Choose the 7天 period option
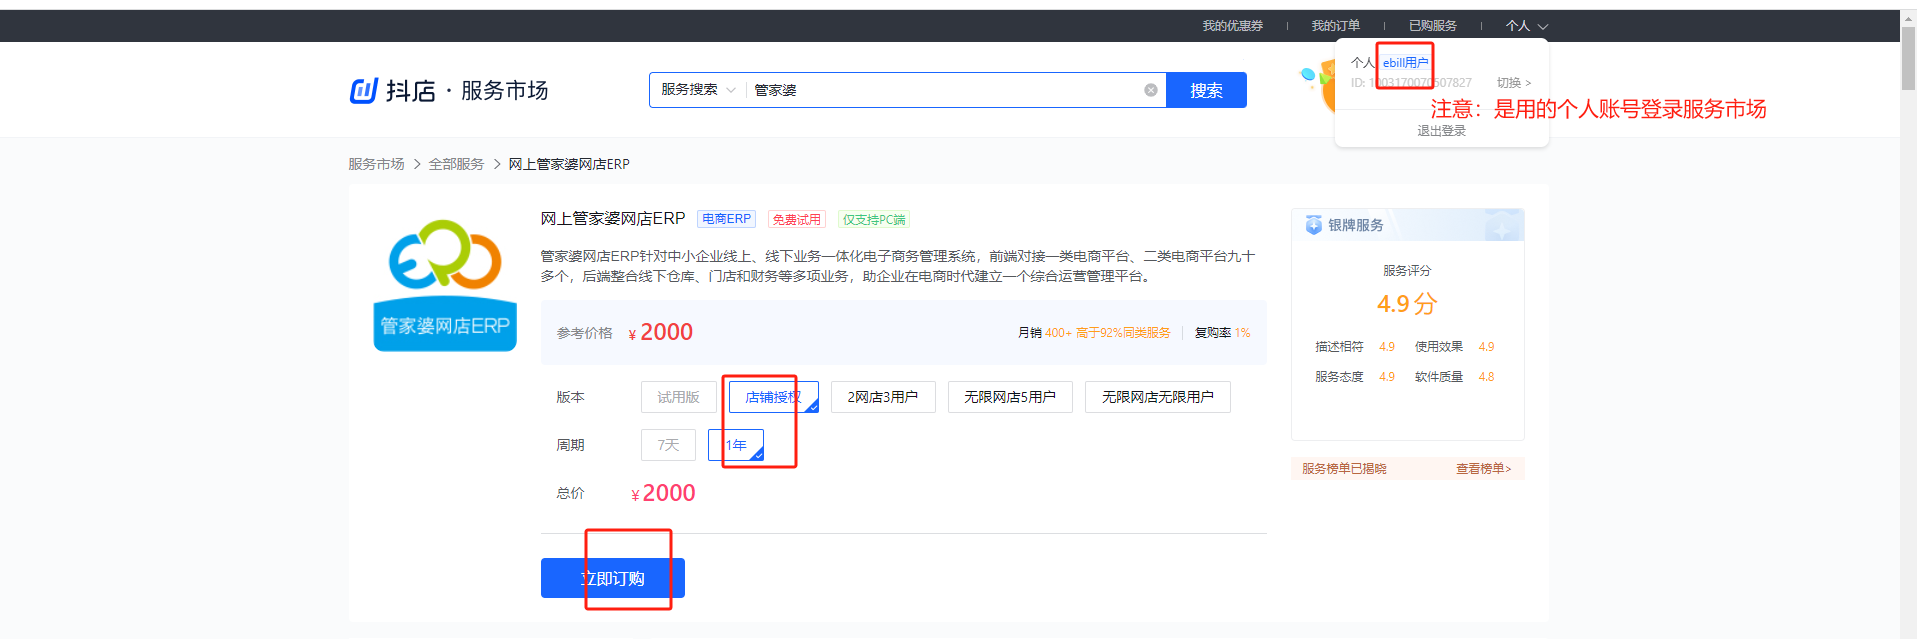Viewport: 1917px width, 639px height. 668,445
